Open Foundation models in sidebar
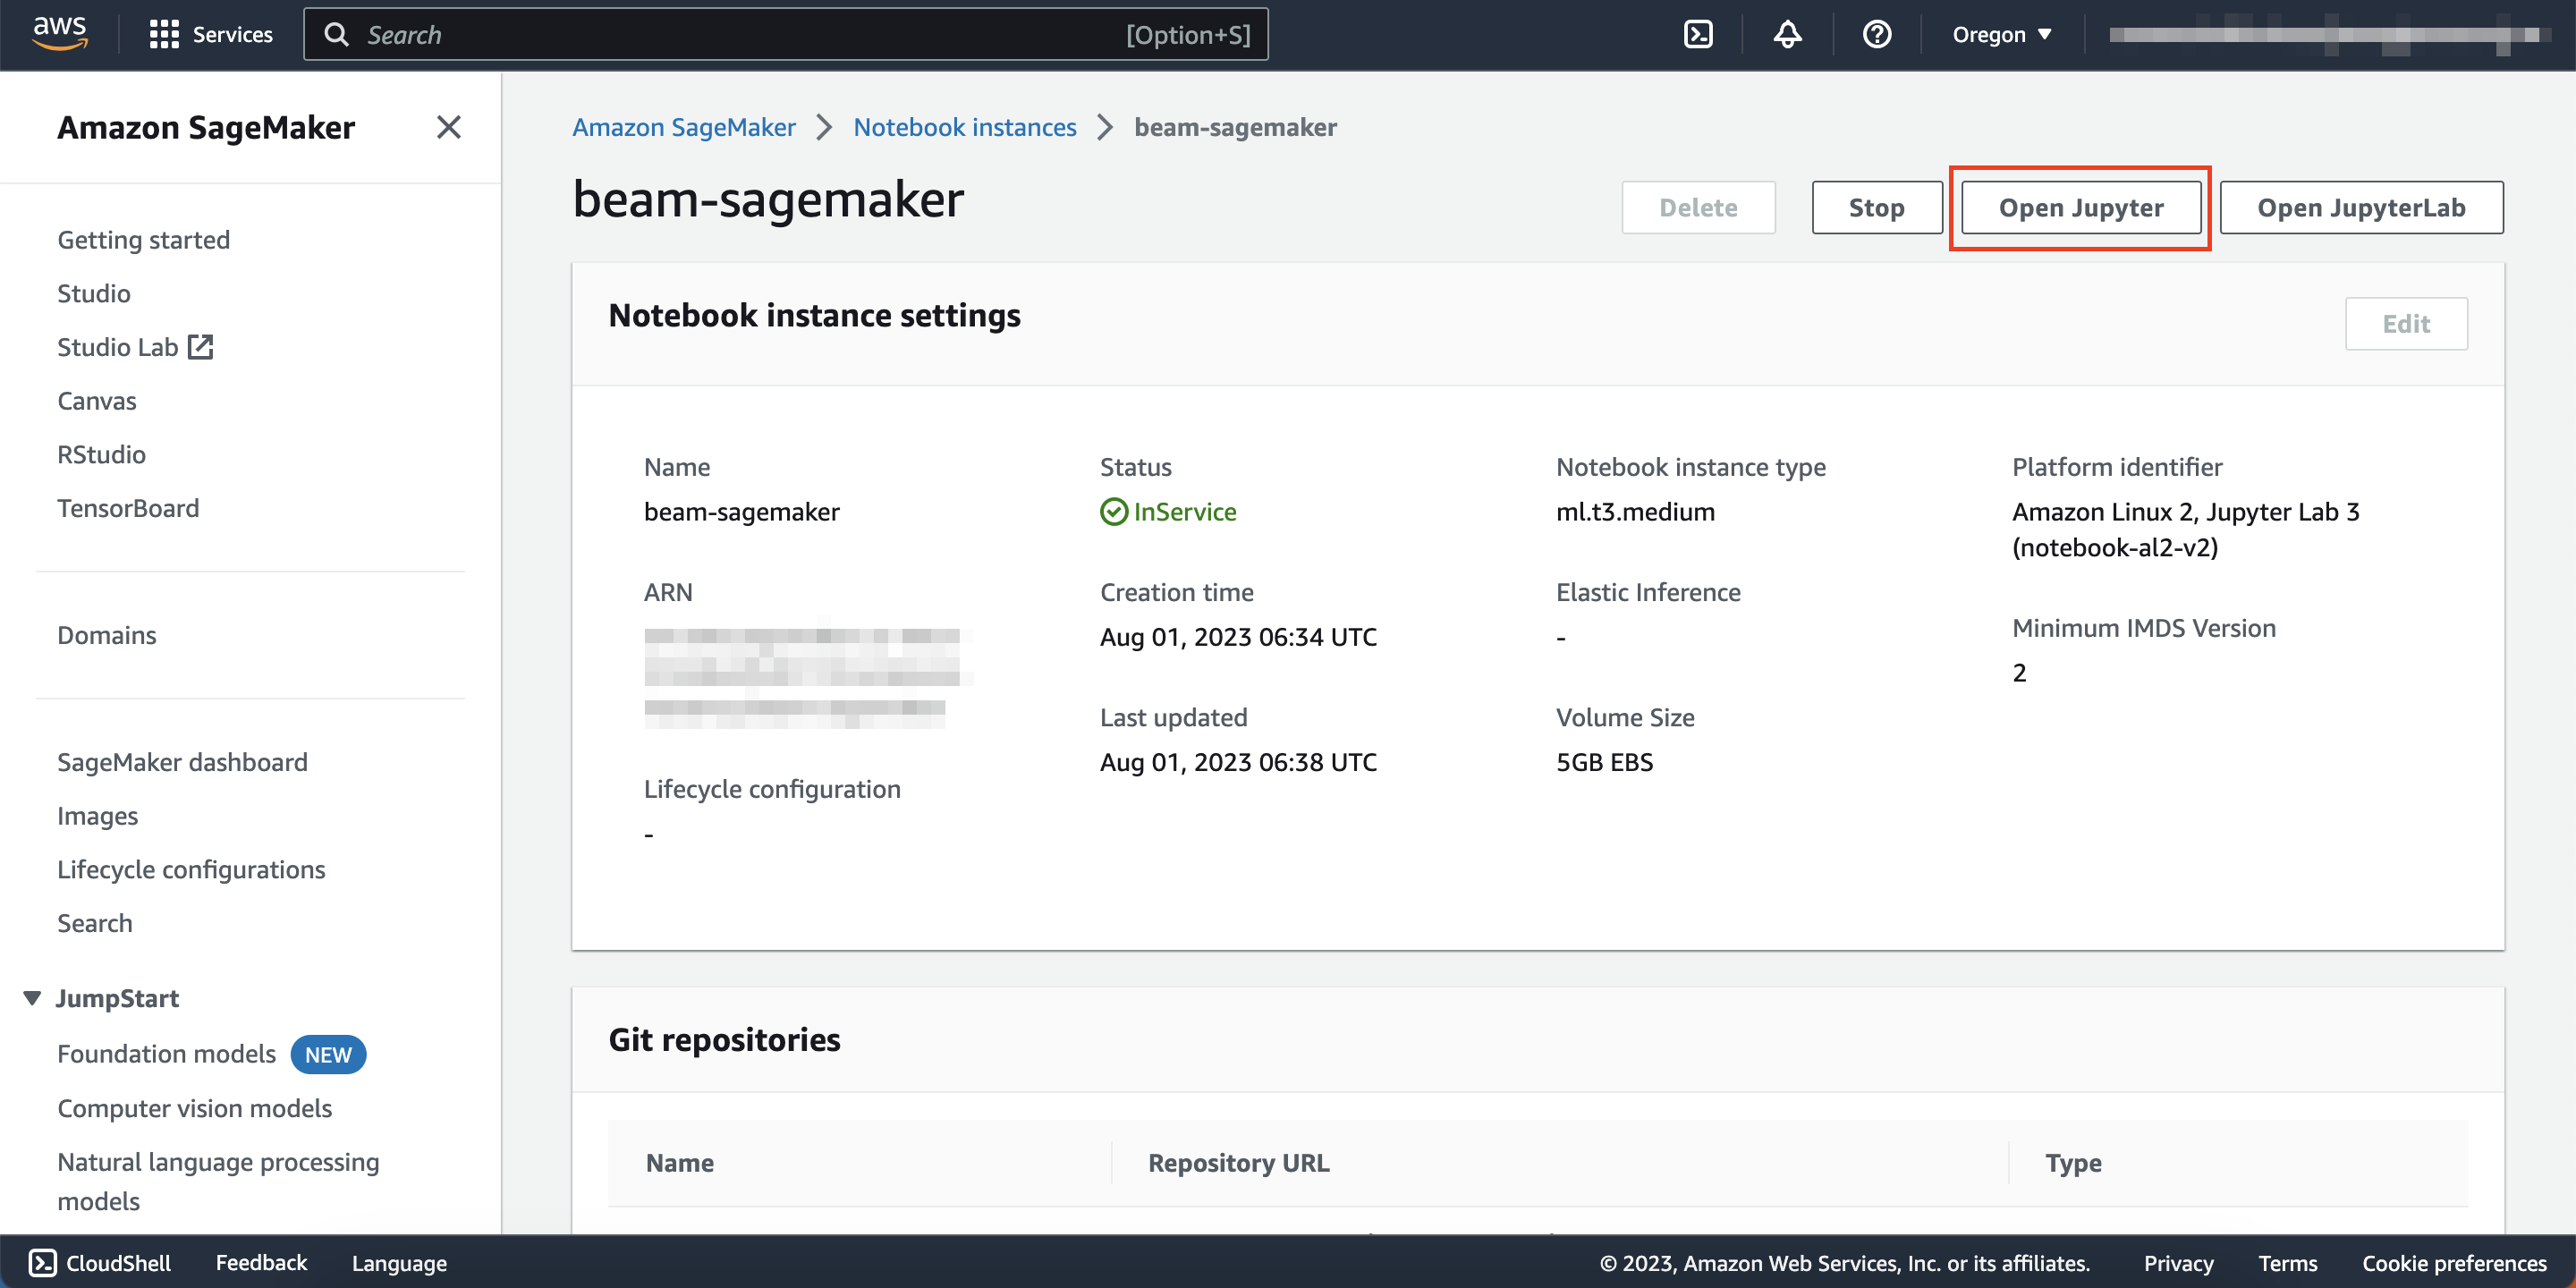2576x1288 pixels. point(166,1054)
